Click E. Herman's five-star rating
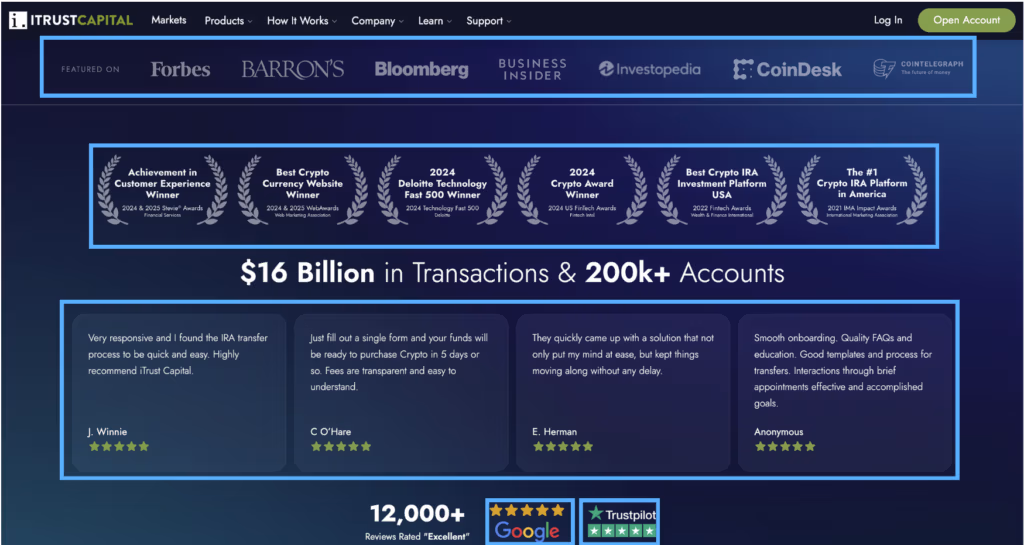 [563, 446]
